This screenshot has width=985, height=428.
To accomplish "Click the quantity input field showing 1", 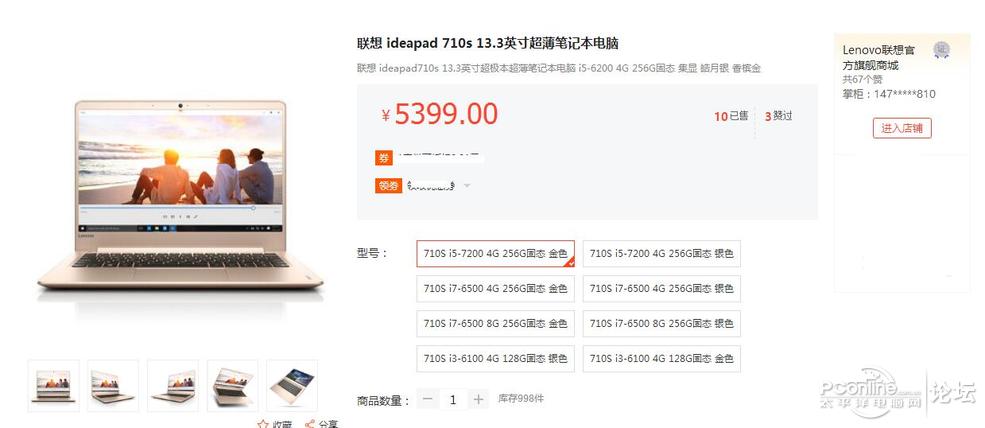I will (x=453, y=399).
